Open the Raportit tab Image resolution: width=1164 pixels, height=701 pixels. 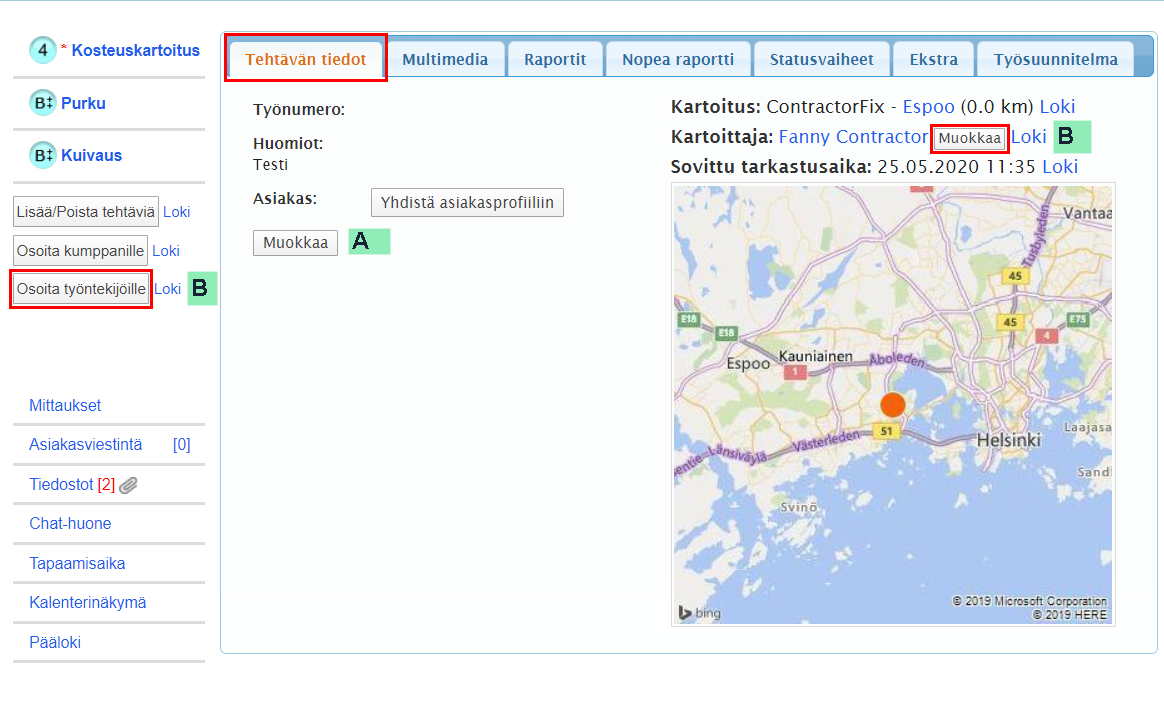tap(555, 60)
